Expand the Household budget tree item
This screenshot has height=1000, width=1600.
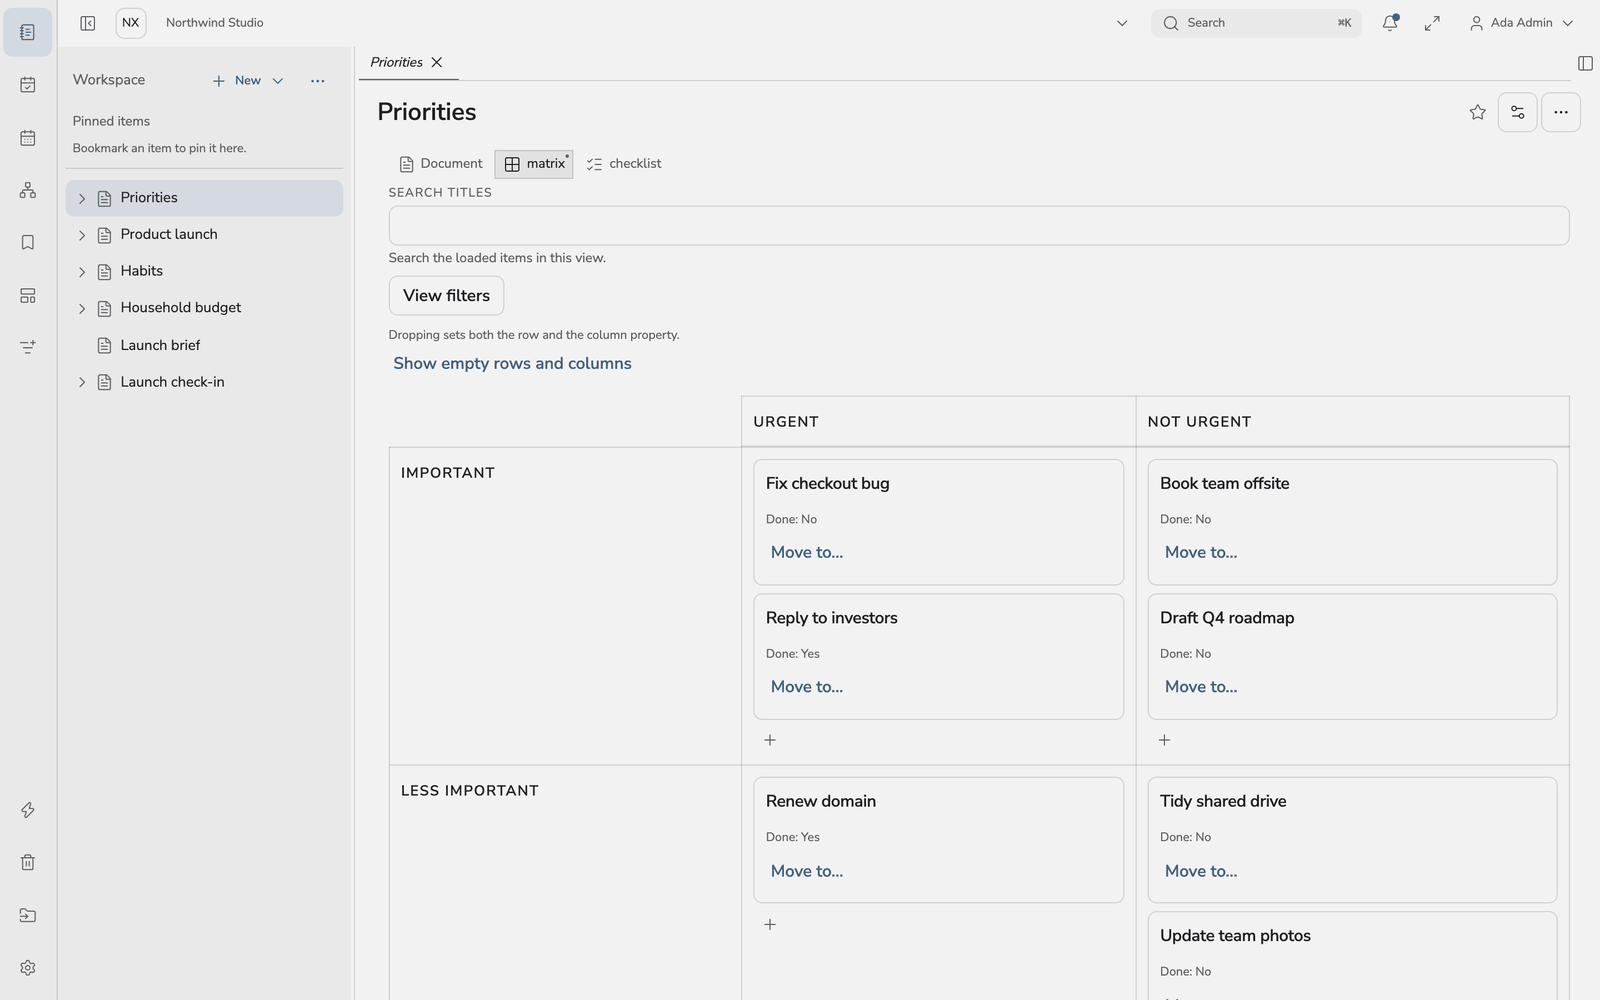(82, 309)
